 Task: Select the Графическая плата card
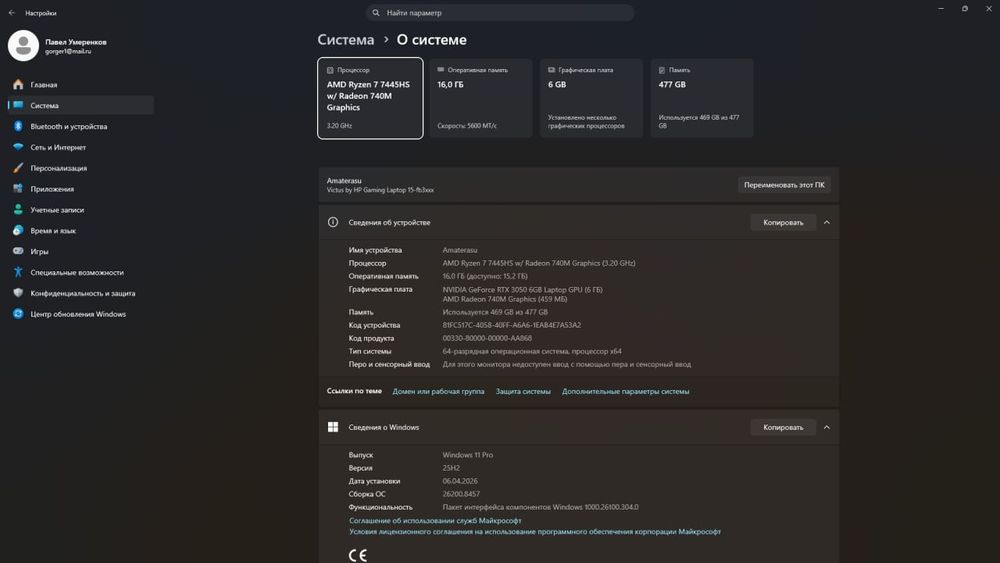tap(591, 98)
